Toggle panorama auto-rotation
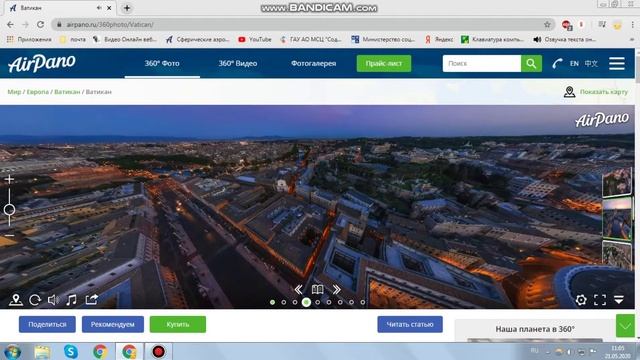The width and height of the screenshot is (640, 360). point(35,300)
